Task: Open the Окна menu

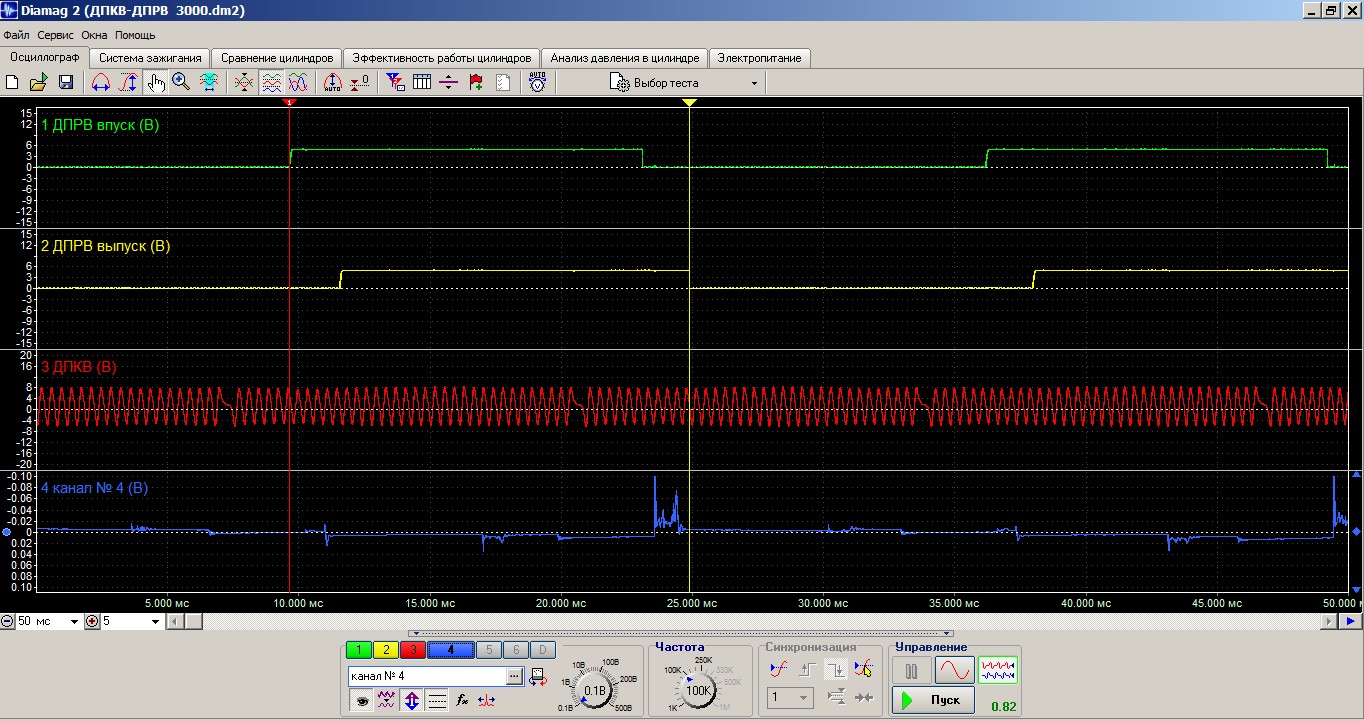Action: click(x=94, y=35)
